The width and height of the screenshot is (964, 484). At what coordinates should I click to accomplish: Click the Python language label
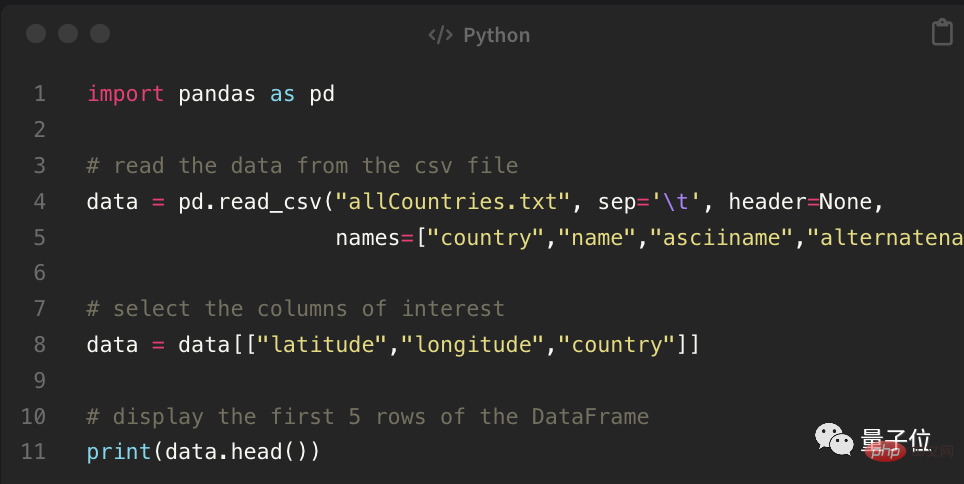[x=497, y=36]
